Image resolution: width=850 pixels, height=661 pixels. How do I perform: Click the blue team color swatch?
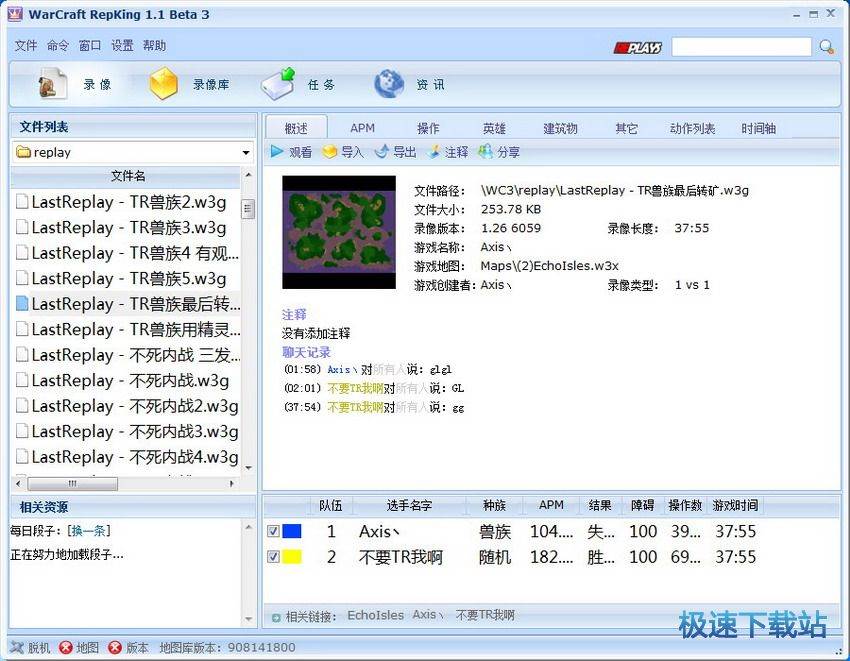(x=292, y=532)
